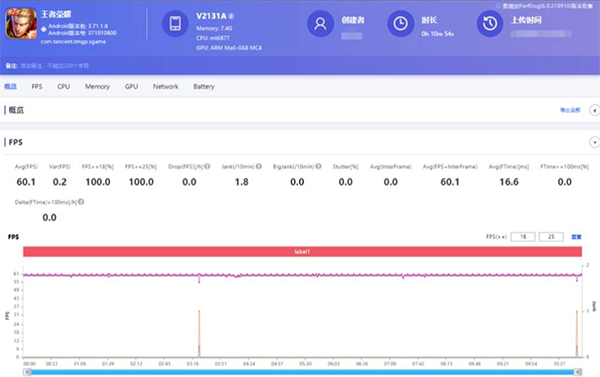Image resolution: width=600 pixels, height=377 pixels.
Task: Click the duration clock icon
Action: [401, 23]
